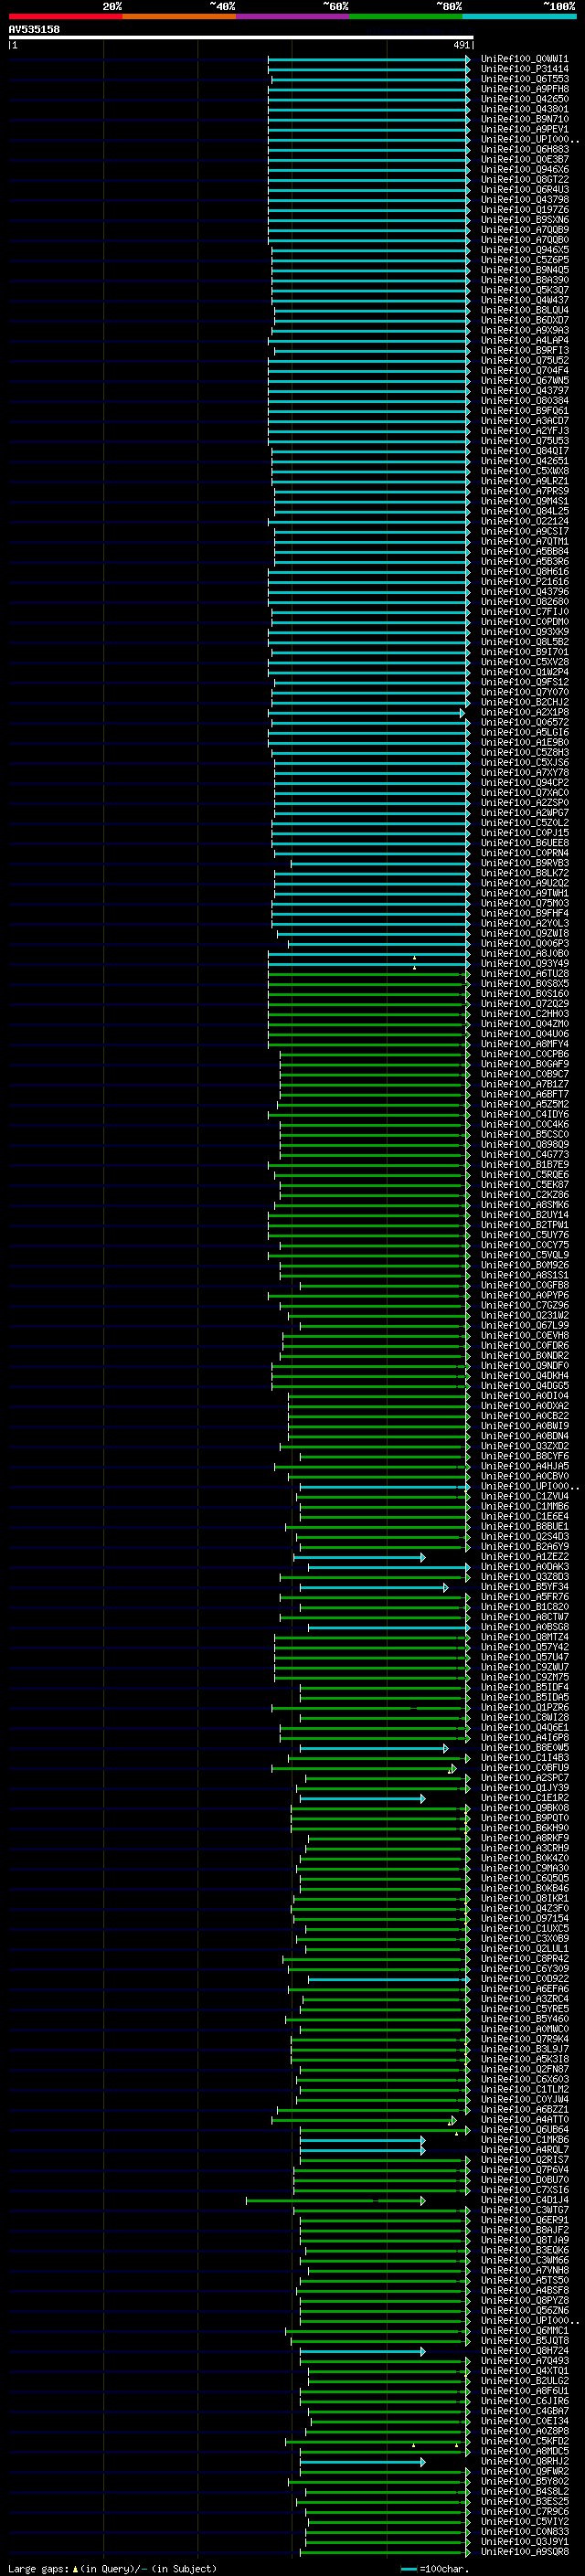Select the UniRef100_A6TU28 label
The width and height of the screenshot is (585, 2576).
pyautogui.click(x=524, y=973)
